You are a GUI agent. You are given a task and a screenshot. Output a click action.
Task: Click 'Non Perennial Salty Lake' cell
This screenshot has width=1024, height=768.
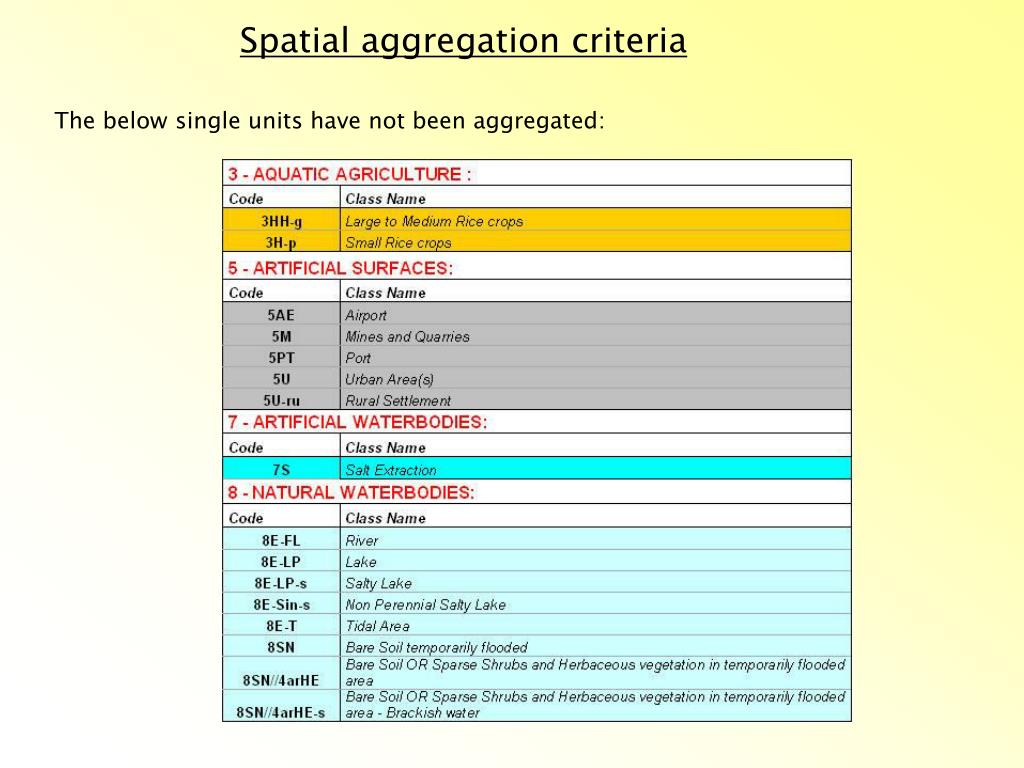[x=596, y=605]
